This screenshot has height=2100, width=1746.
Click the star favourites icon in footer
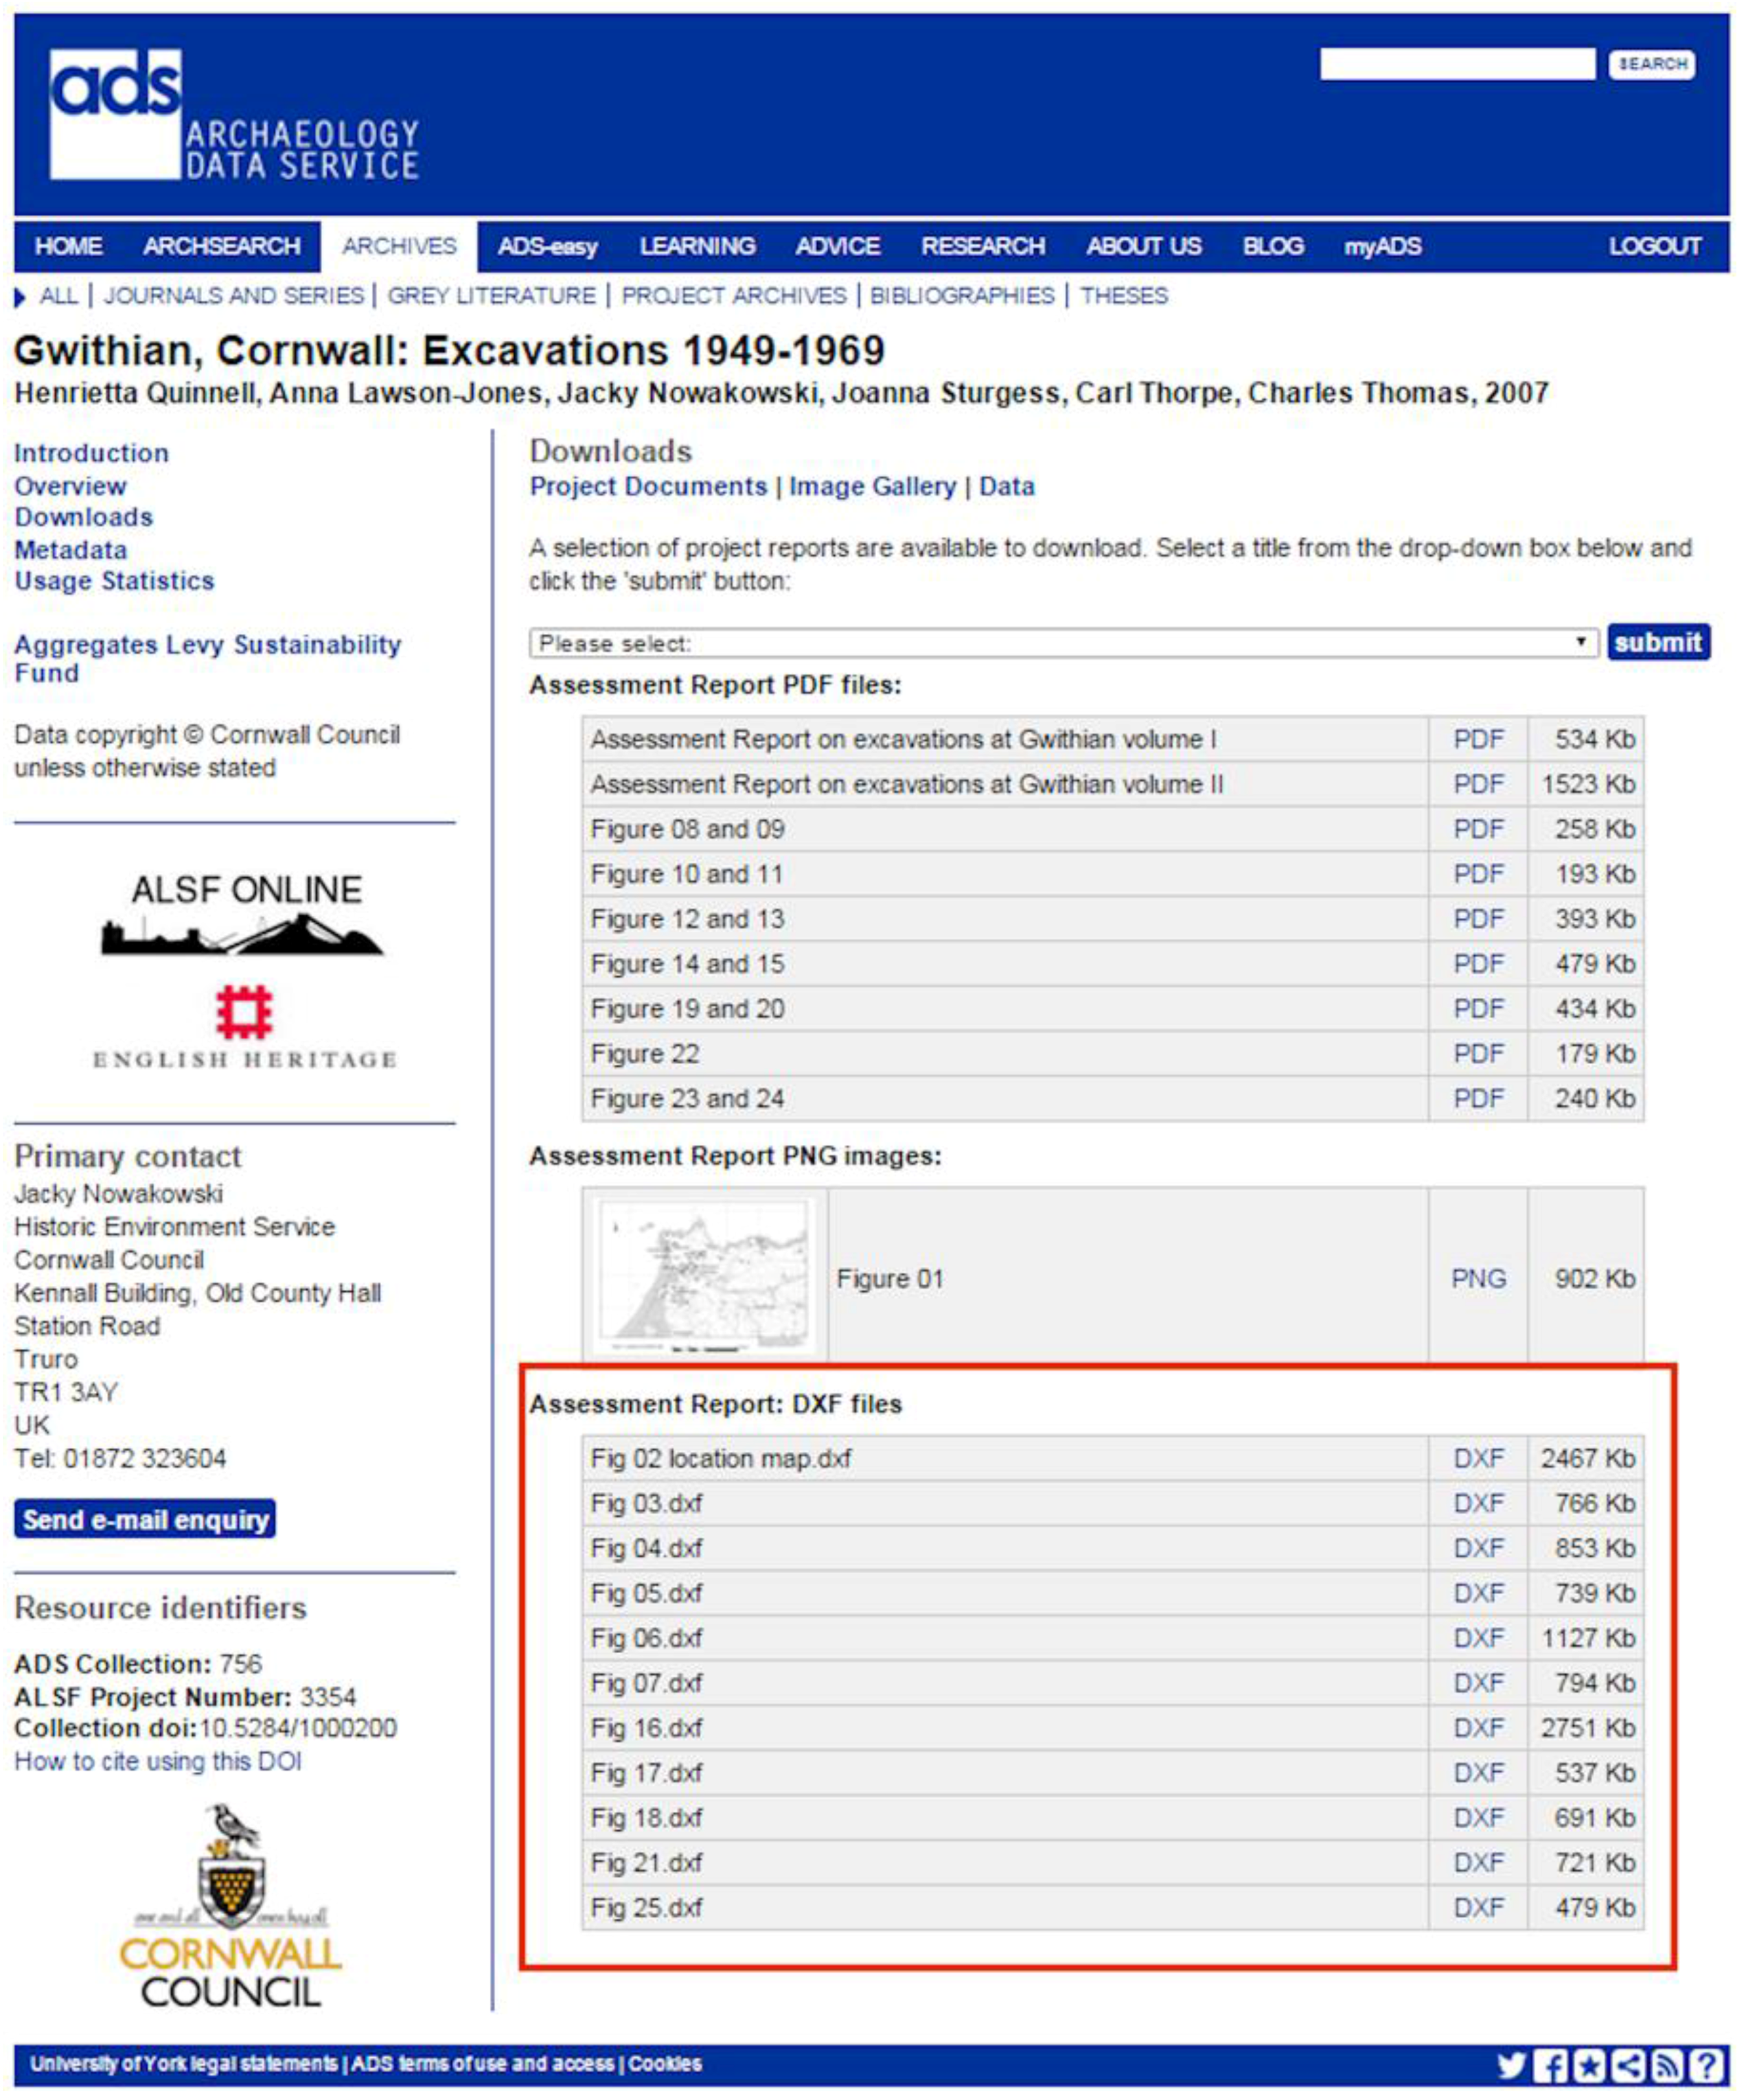tap(1589, 2065)
